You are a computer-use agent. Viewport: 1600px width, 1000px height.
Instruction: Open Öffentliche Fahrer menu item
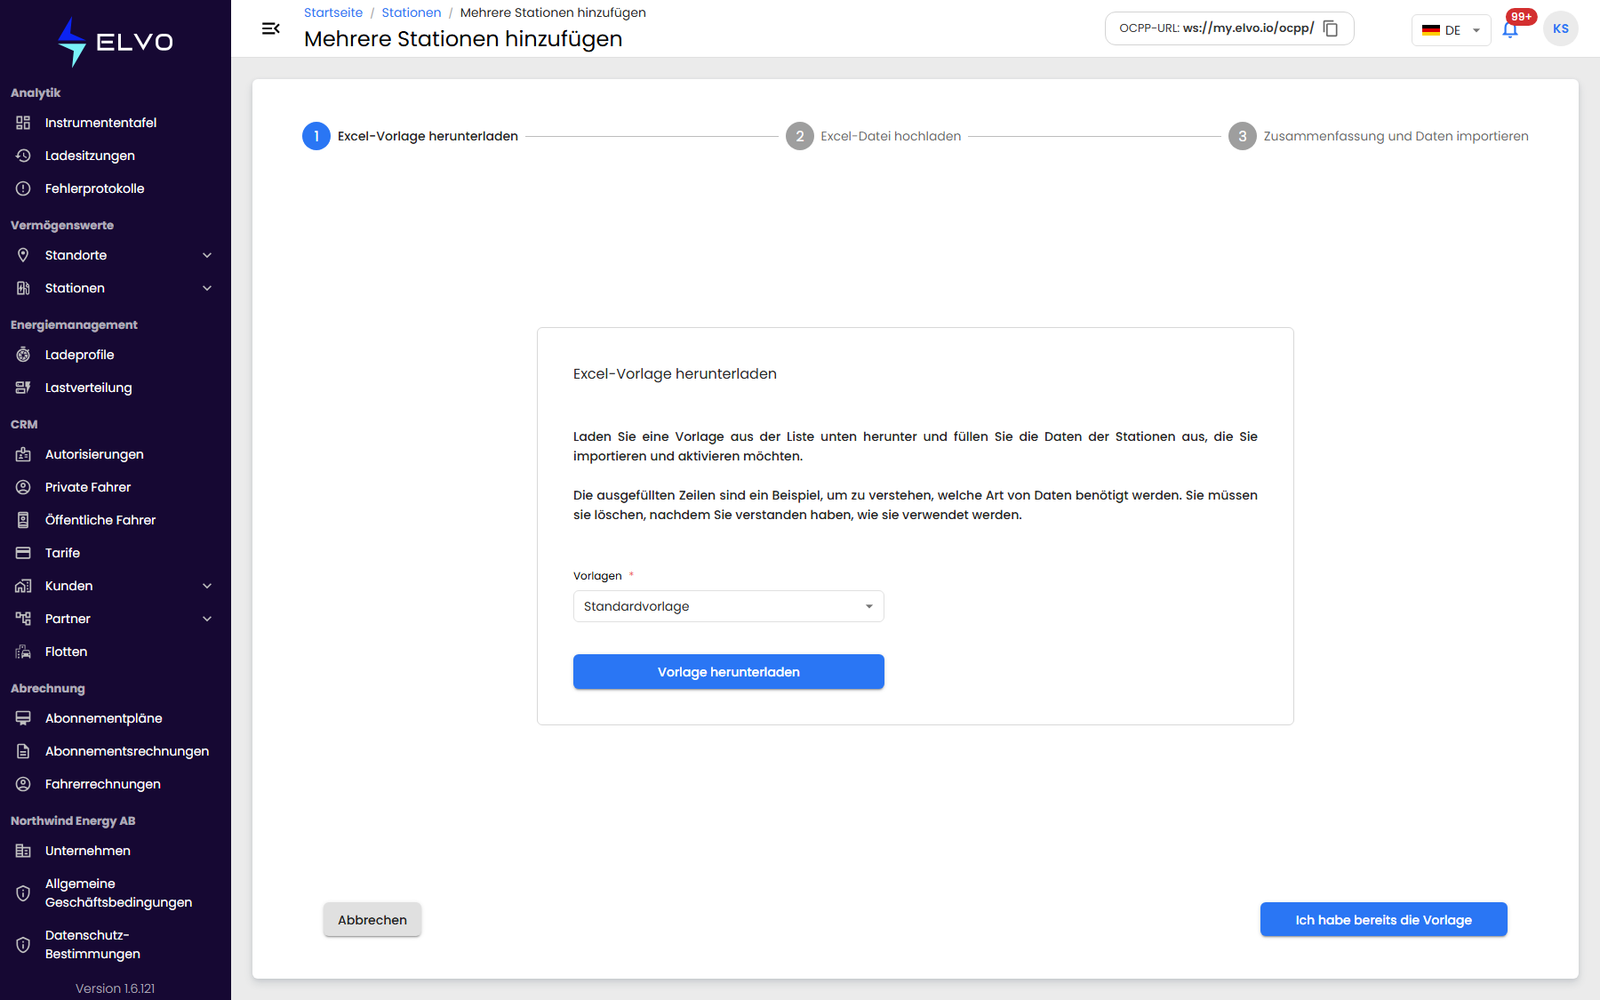115,520
